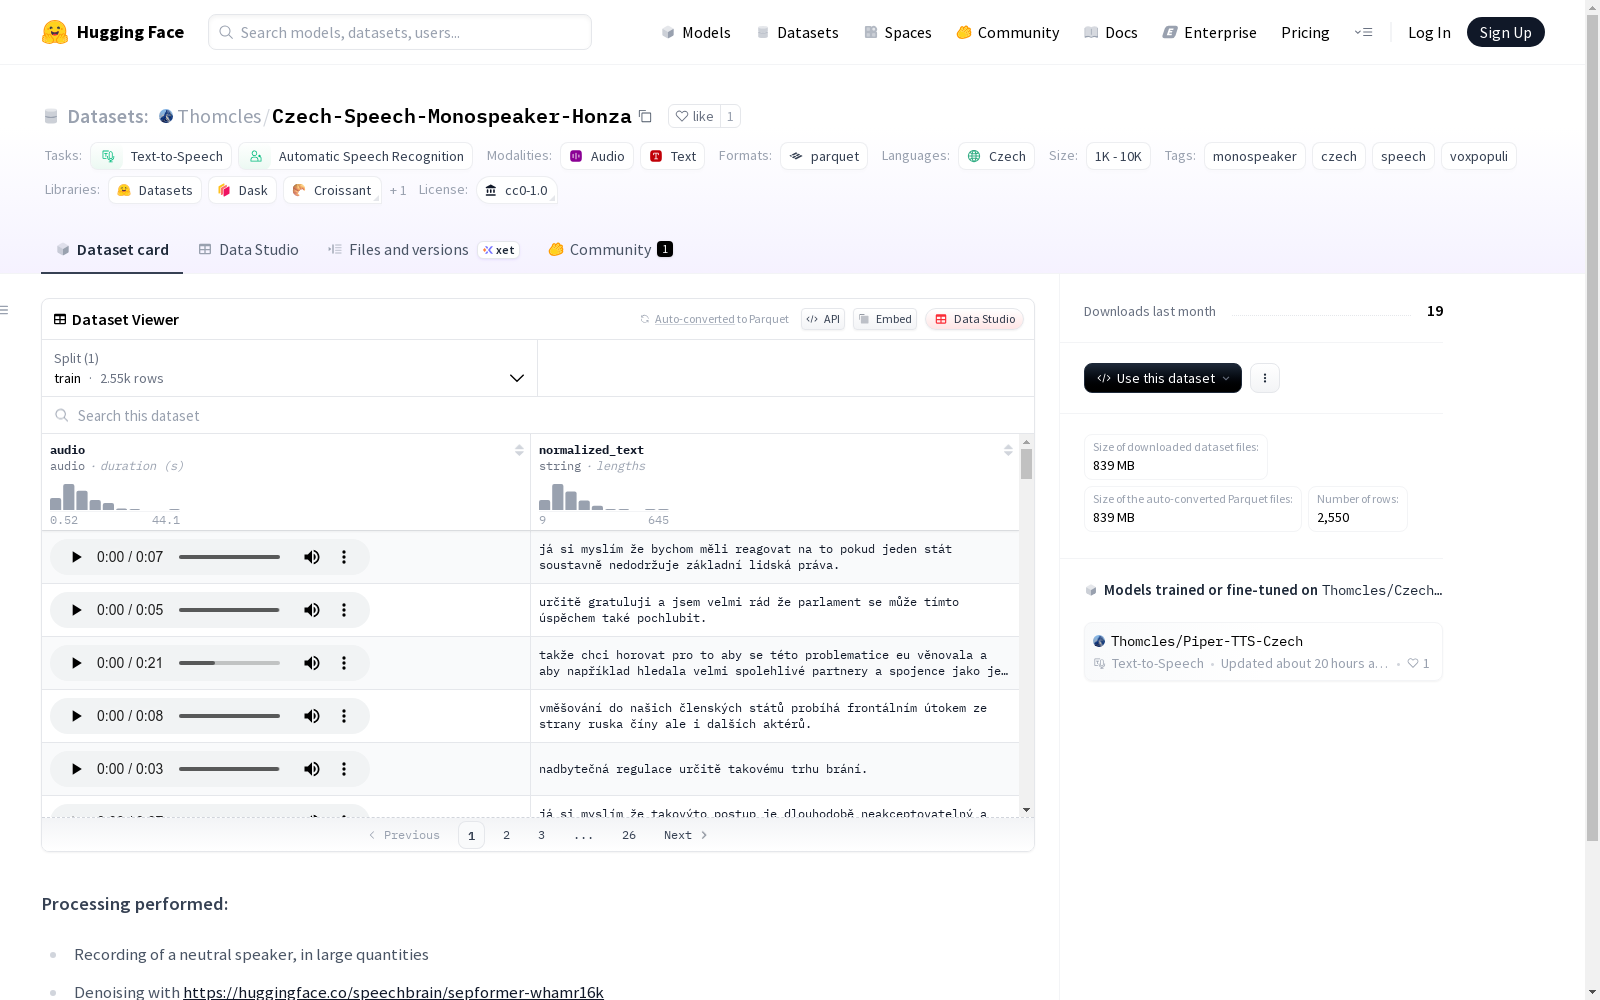Screen dimensions: 1600x1000
Task: Open more options for the 0:21 audio
Action: 344,663
